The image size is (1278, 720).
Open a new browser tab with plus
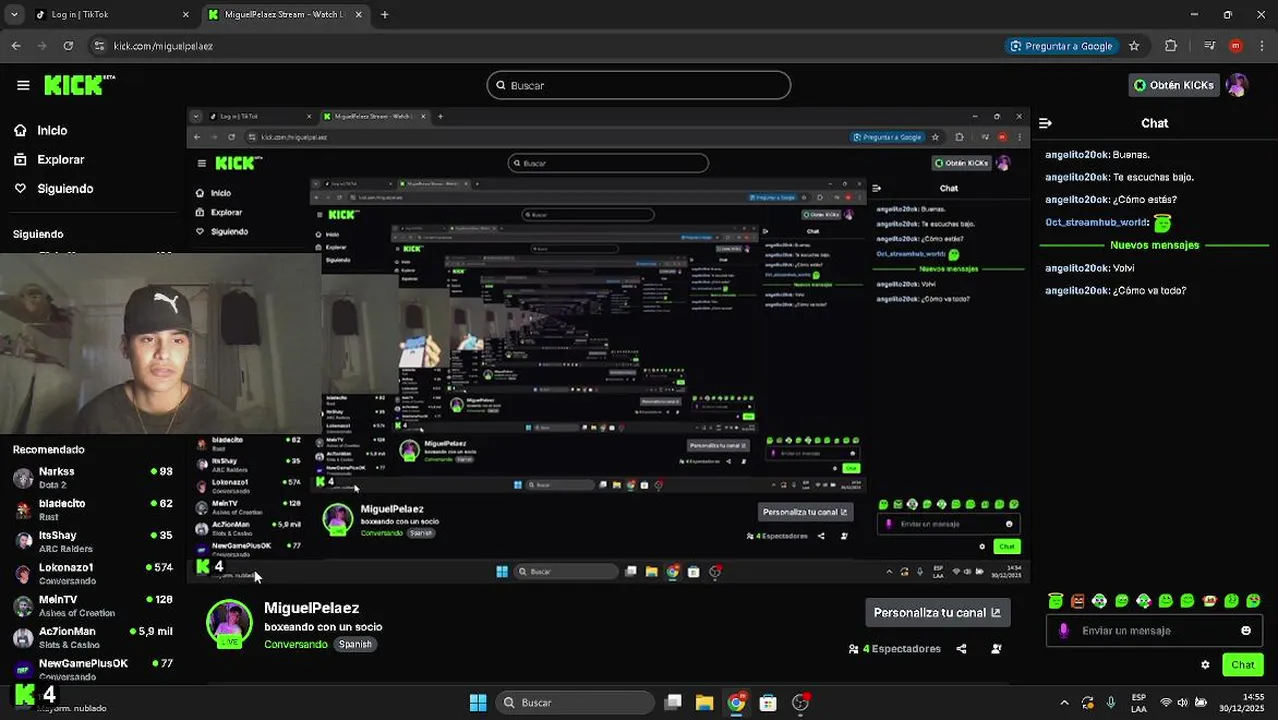pyautogui.click(x=385, y=15)
